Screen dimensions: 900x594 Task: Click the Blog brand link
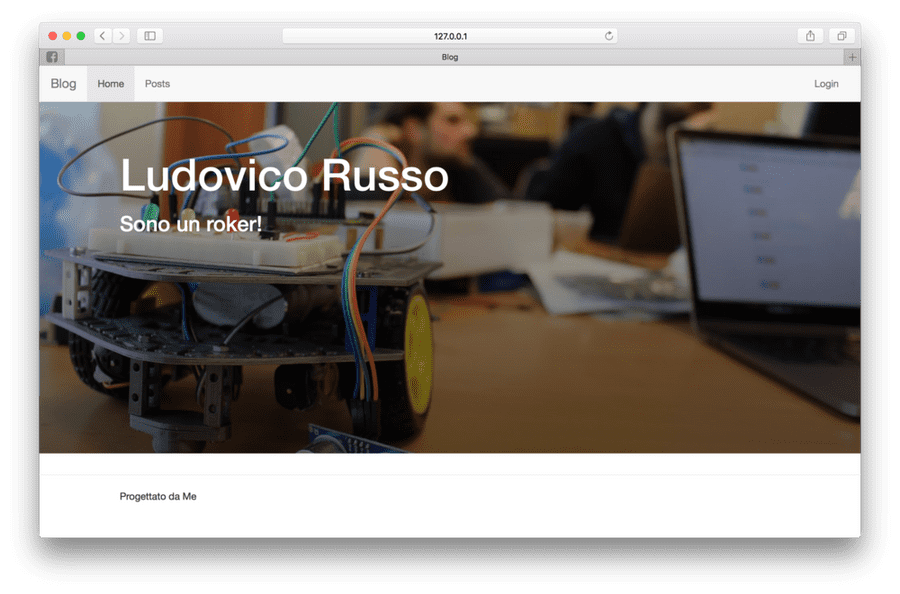(63, 83)
